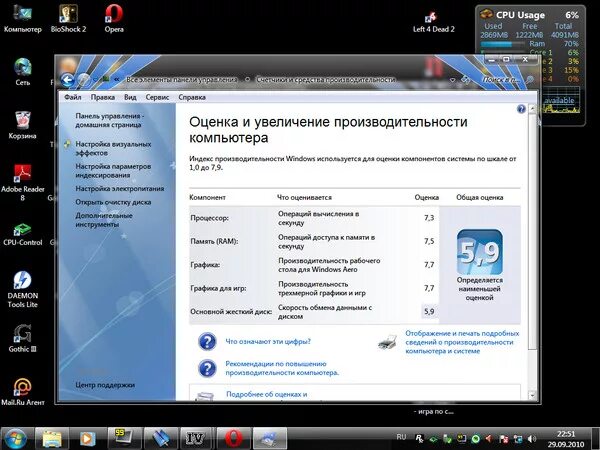
Task: Select the "Память (RAM):" row label
Action: 214,241
